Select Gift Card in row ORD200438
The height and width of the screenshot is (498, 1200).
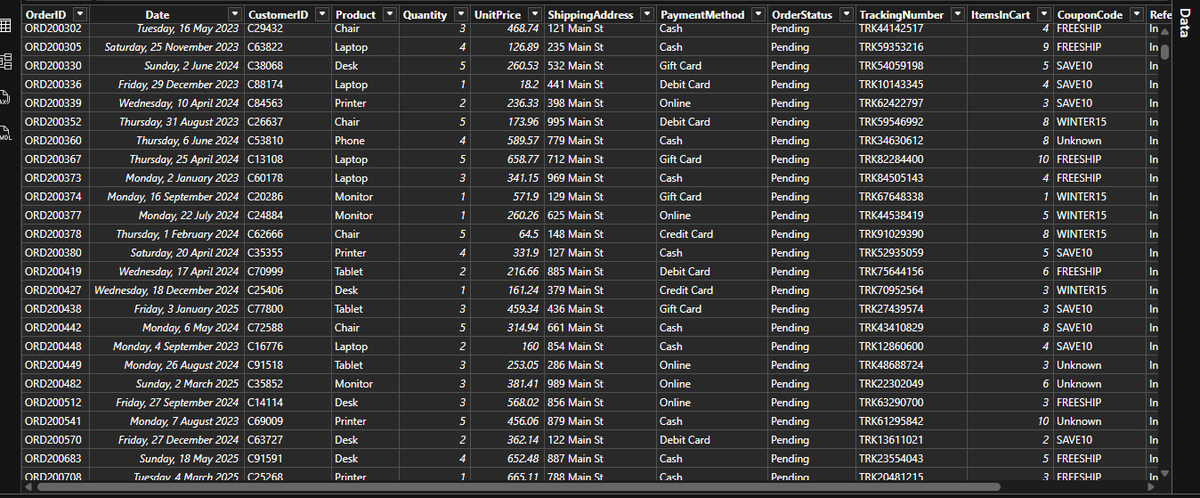pyautogui.click(x=711, y=308)
